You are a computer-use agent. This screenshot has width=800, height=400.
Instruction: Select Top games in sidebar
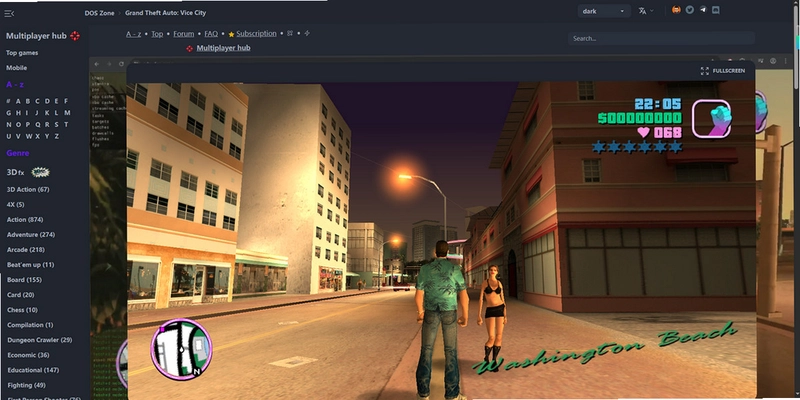[x=22, y=53]
